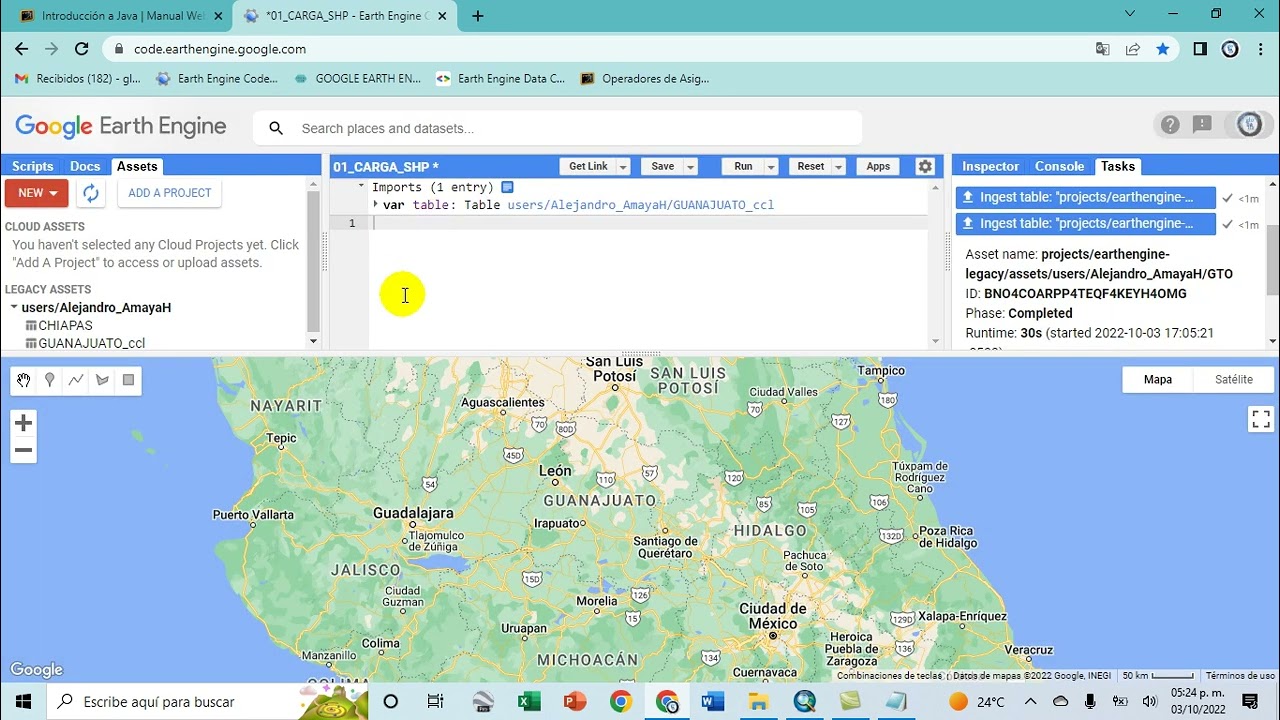The height and width of the screenshot is (720, 1280).
Task: Open Excel from the taskbar
Action: tap(529, 702)
